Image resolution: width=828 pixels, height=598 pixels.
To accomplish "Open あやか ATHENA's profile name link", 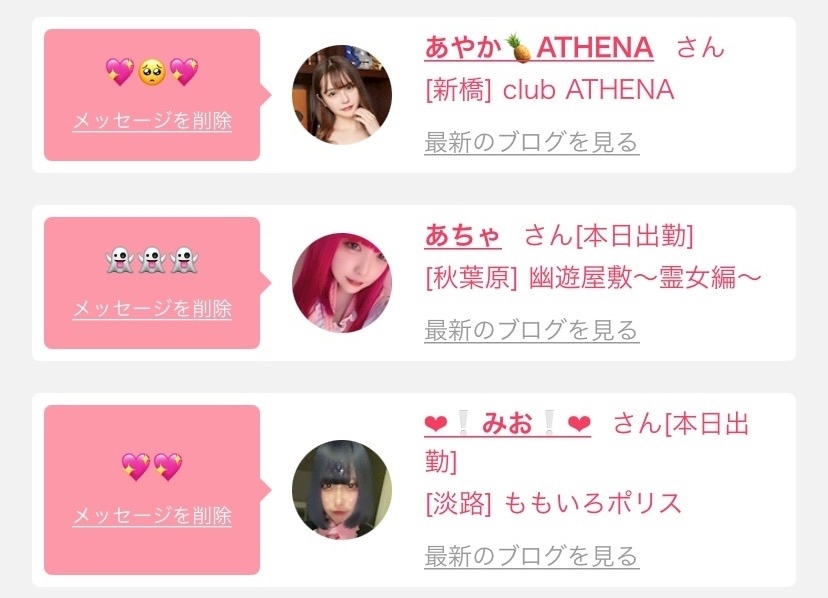I will coord(539,48).
